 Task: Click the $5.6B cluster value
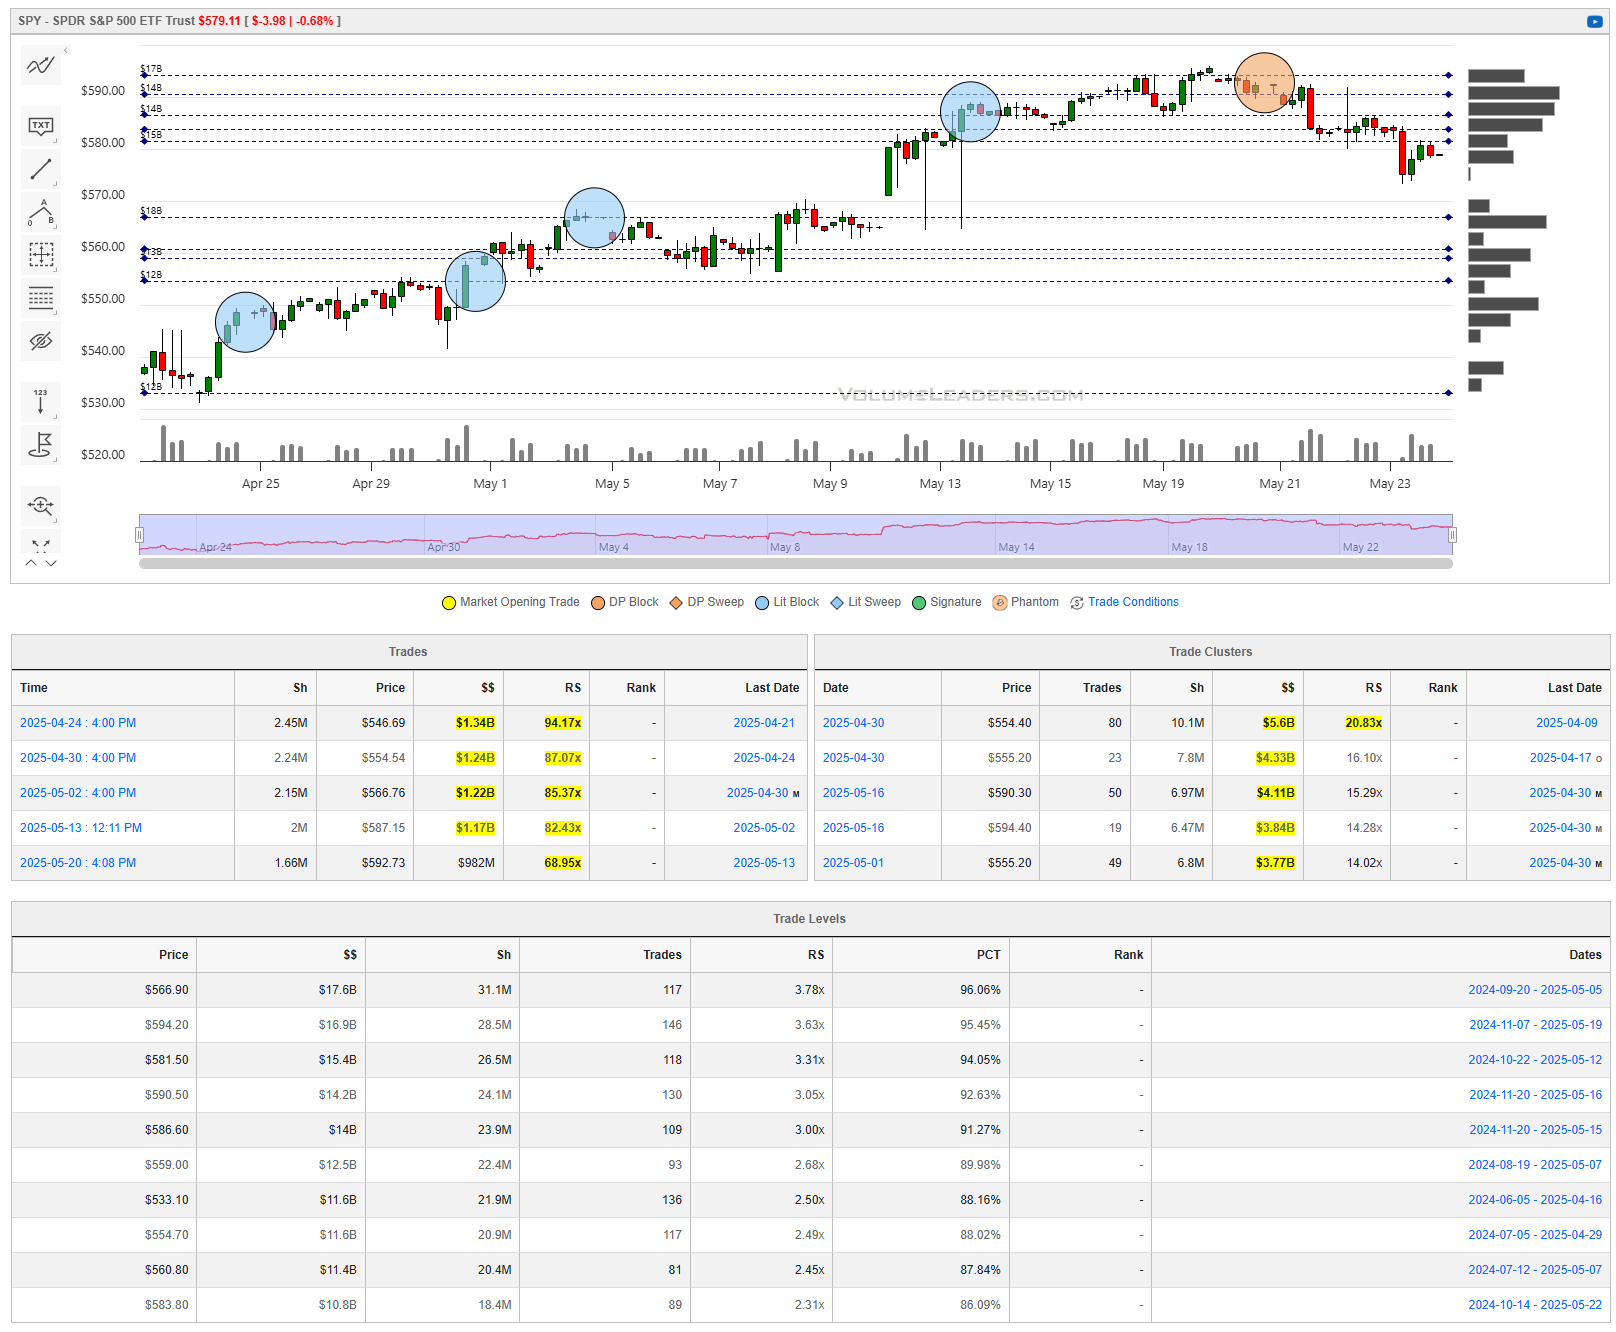pyautogui.click(x=1278, y=723)
